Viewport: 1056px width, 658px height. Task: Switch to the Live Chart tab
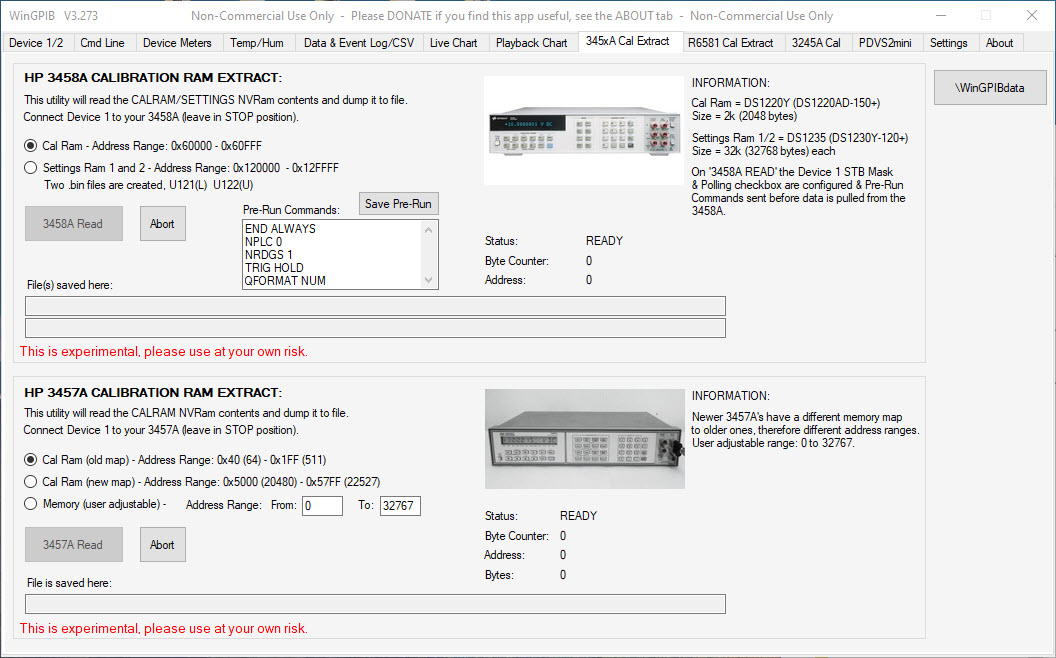453,43
